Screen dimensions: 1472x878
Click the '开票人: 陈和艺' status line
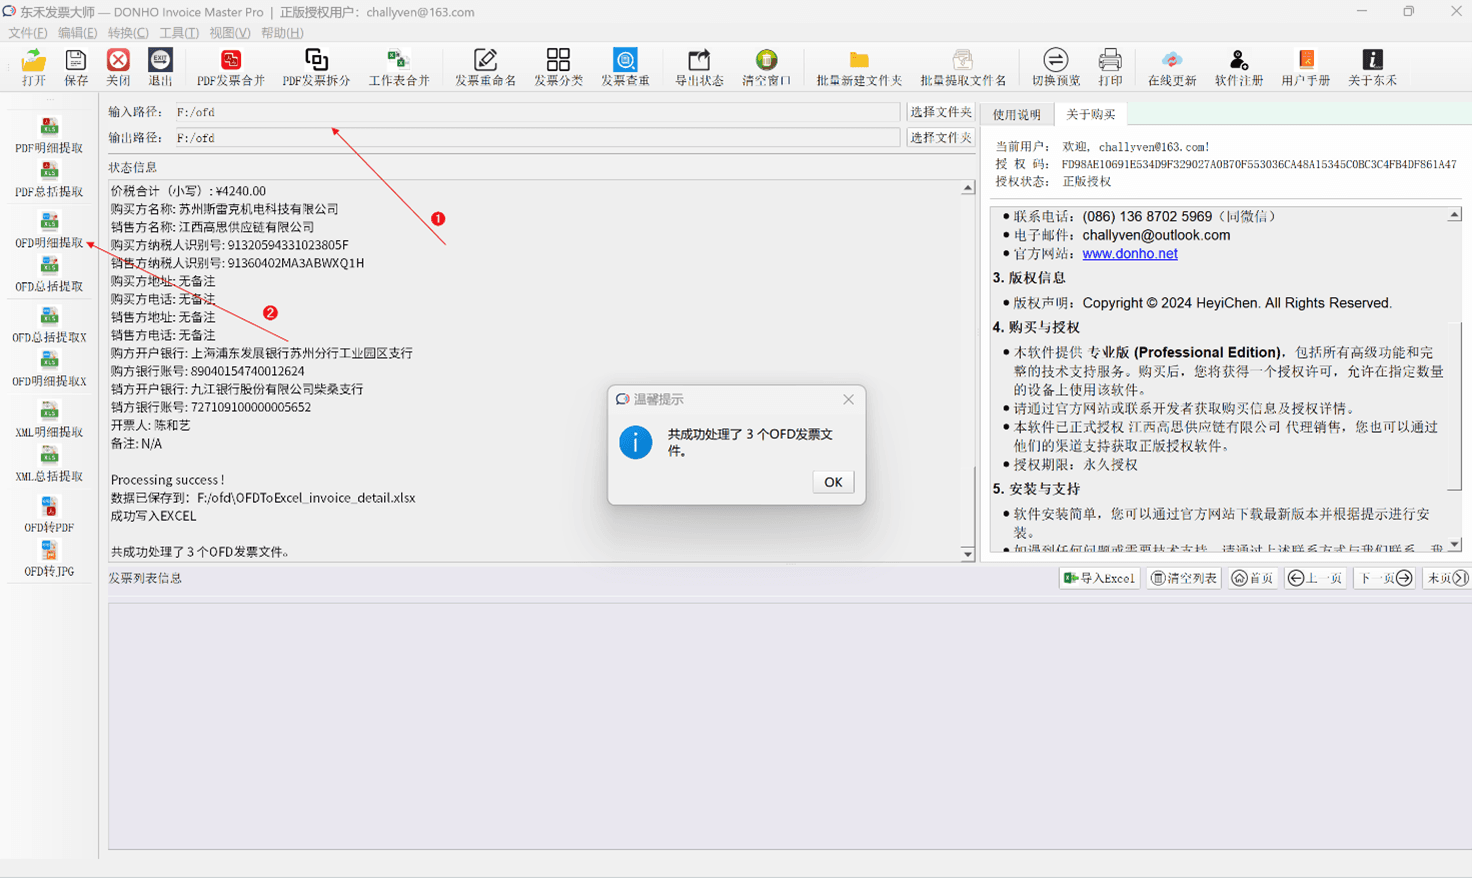150,425
